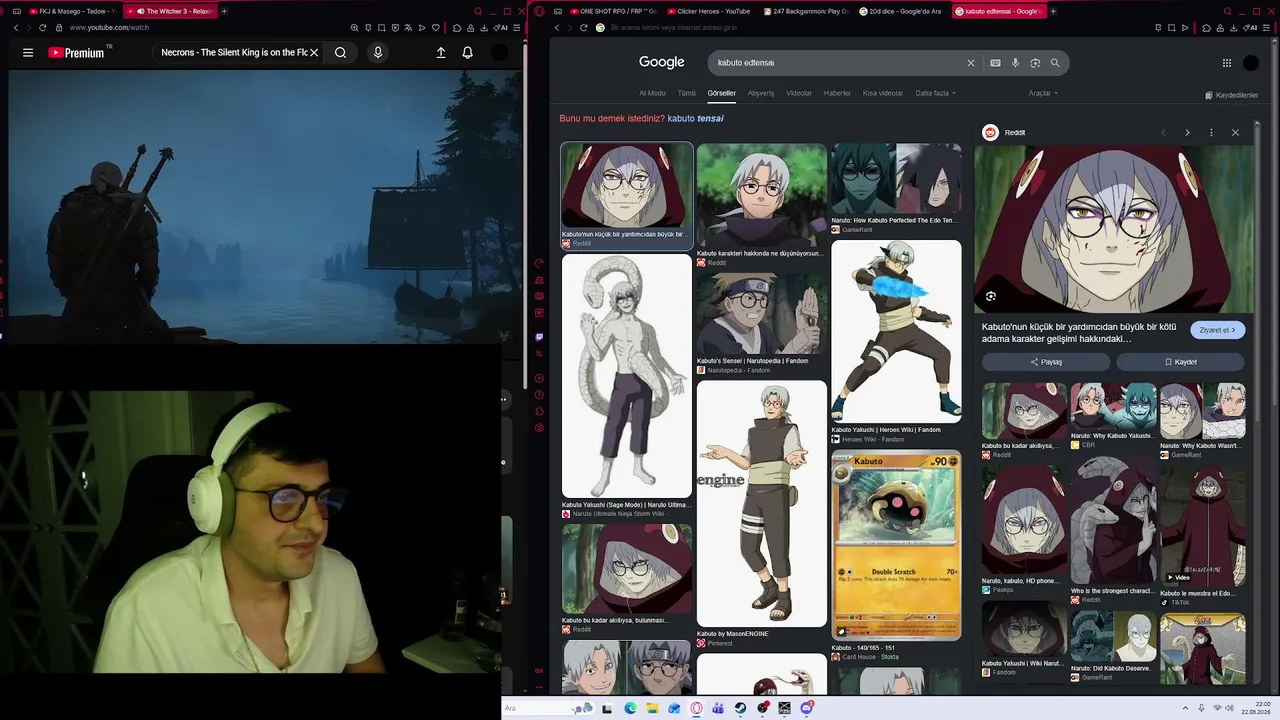
Task: Close the Reddit image preview panel
Action: click(x=1235, y=132)
